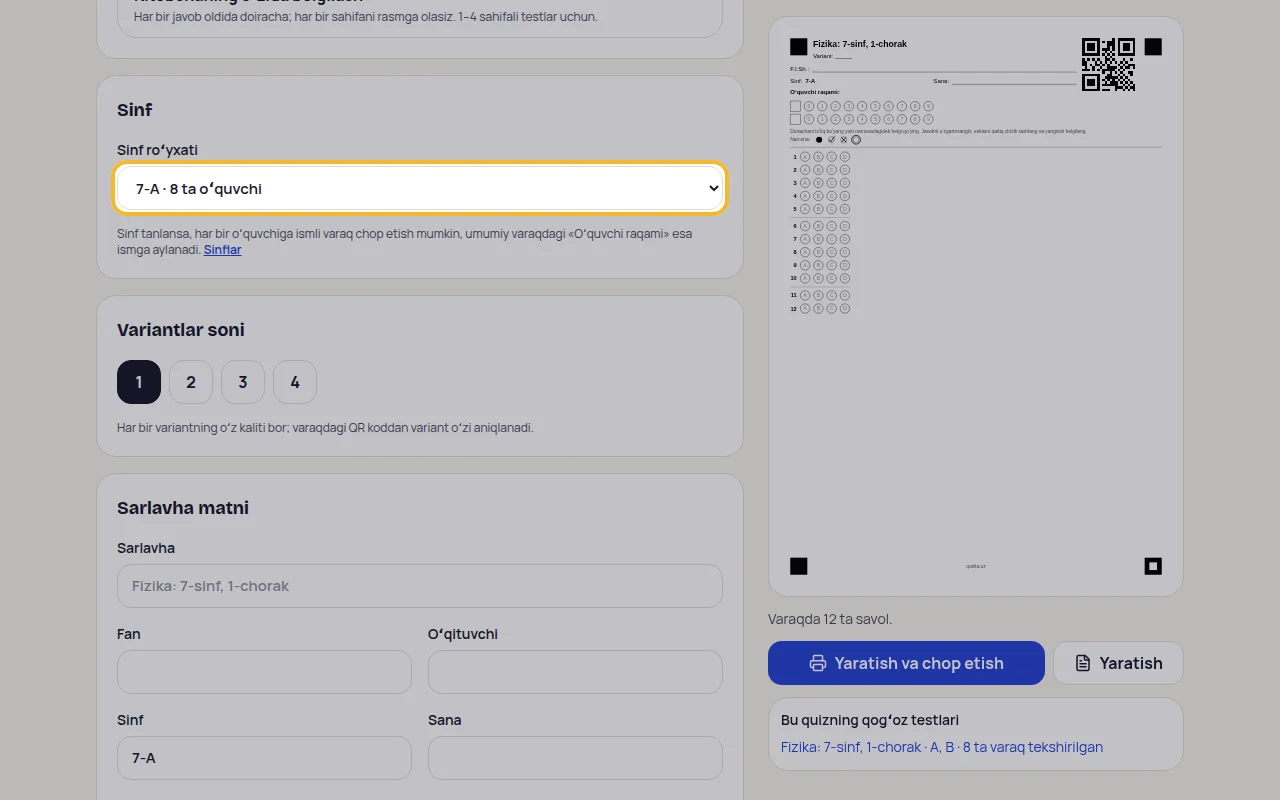
Task: Click the Yaratish button
Action: tap(1118, 663)
